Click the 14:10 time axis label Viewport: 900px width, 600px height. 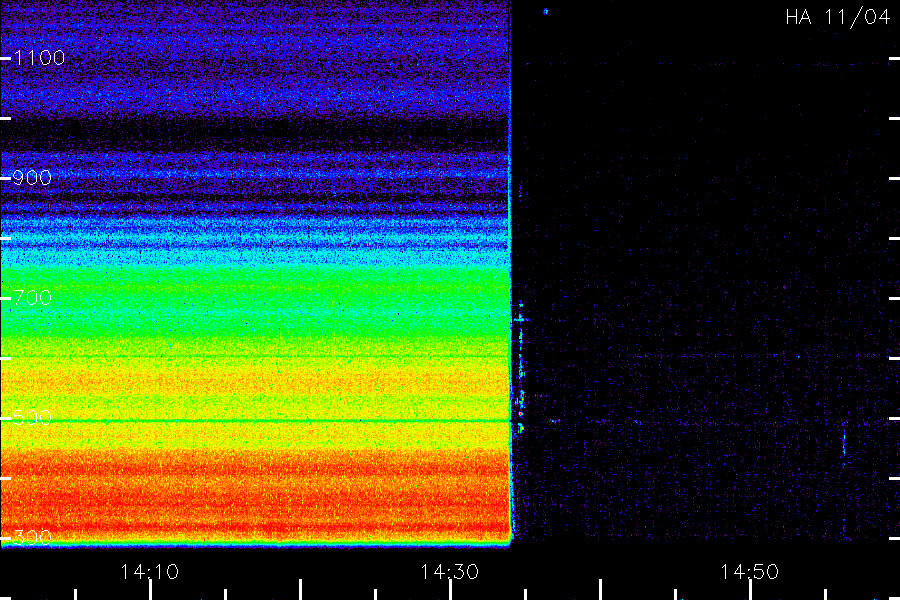tap(150, 572)
